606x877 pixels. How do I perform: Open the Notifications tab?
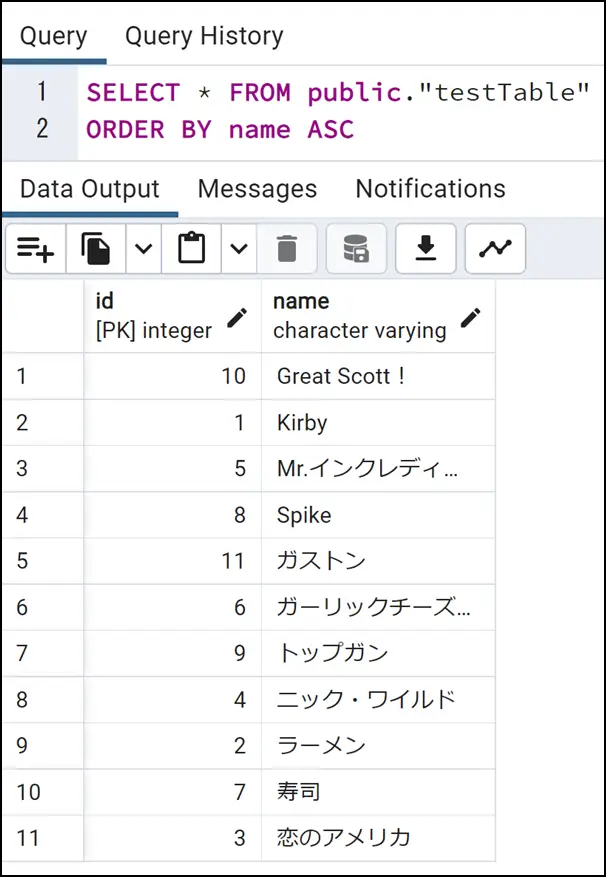pos(431,189)
